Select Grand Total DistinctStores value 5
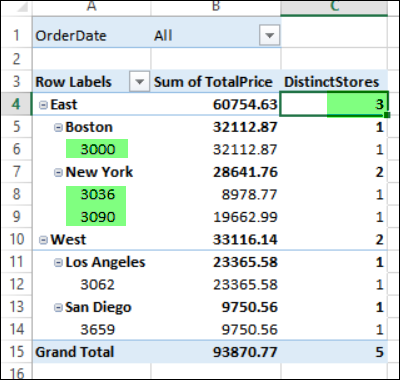This screenshot has height=380, width=400. (x=379, y=352)
